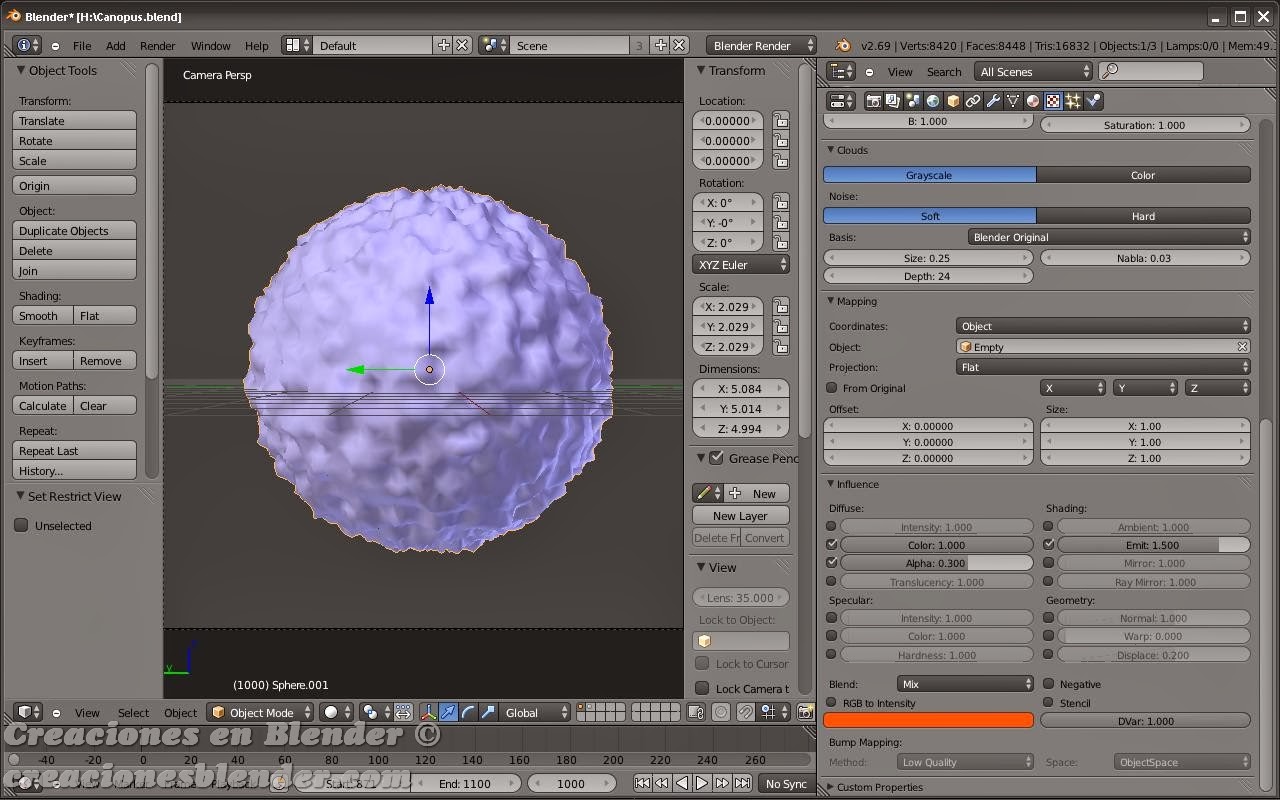
Task: Open the Render menu
Action: [x=157, y=45]
